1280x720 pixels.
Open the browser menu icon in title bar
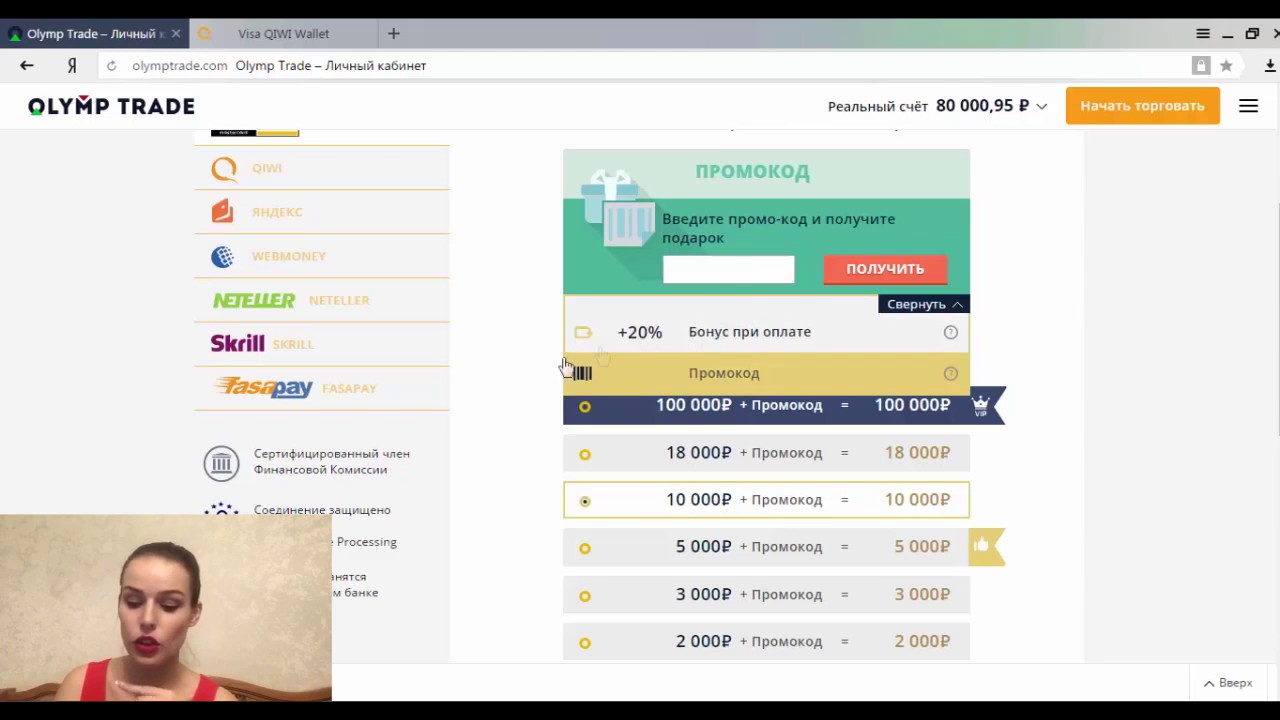point(1203,34)
